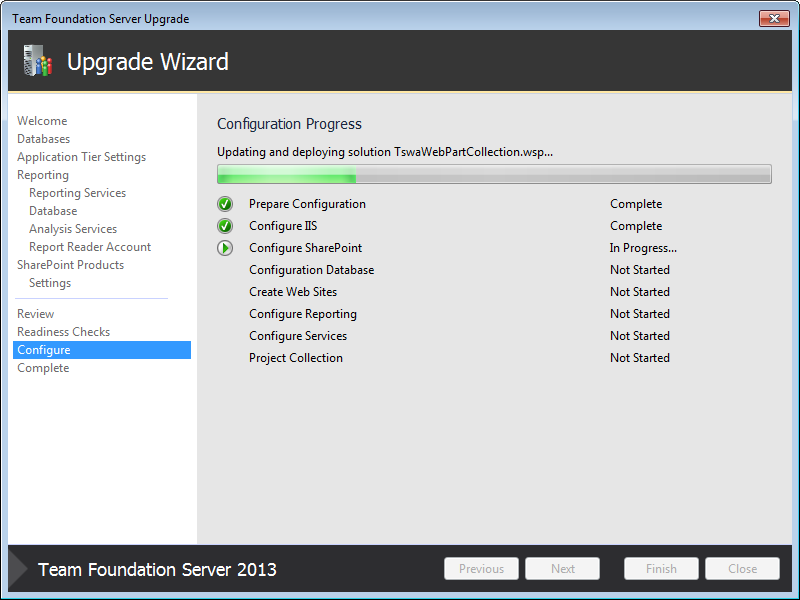
Task: Click the footer triangle beside Team Foundation Server 2013
Action: point(18,569)
